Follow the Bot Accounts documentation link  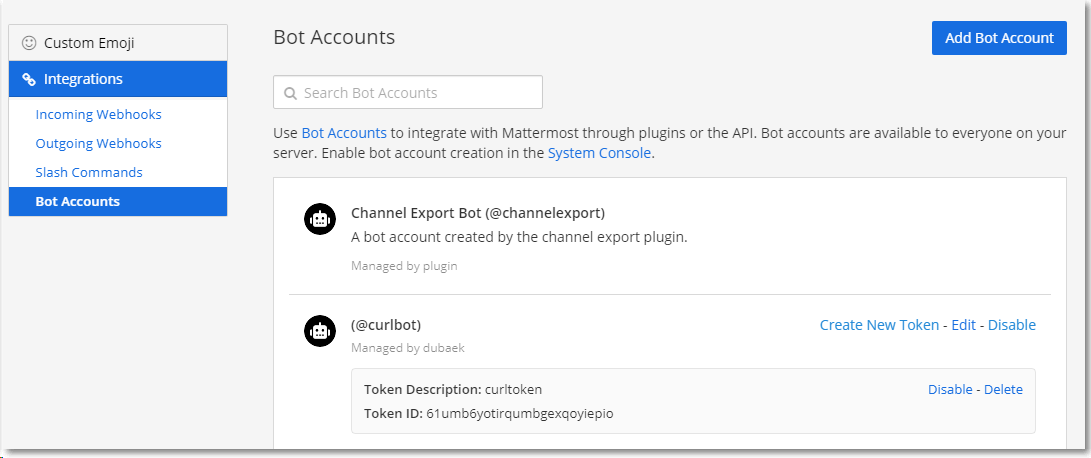point(344,133)
